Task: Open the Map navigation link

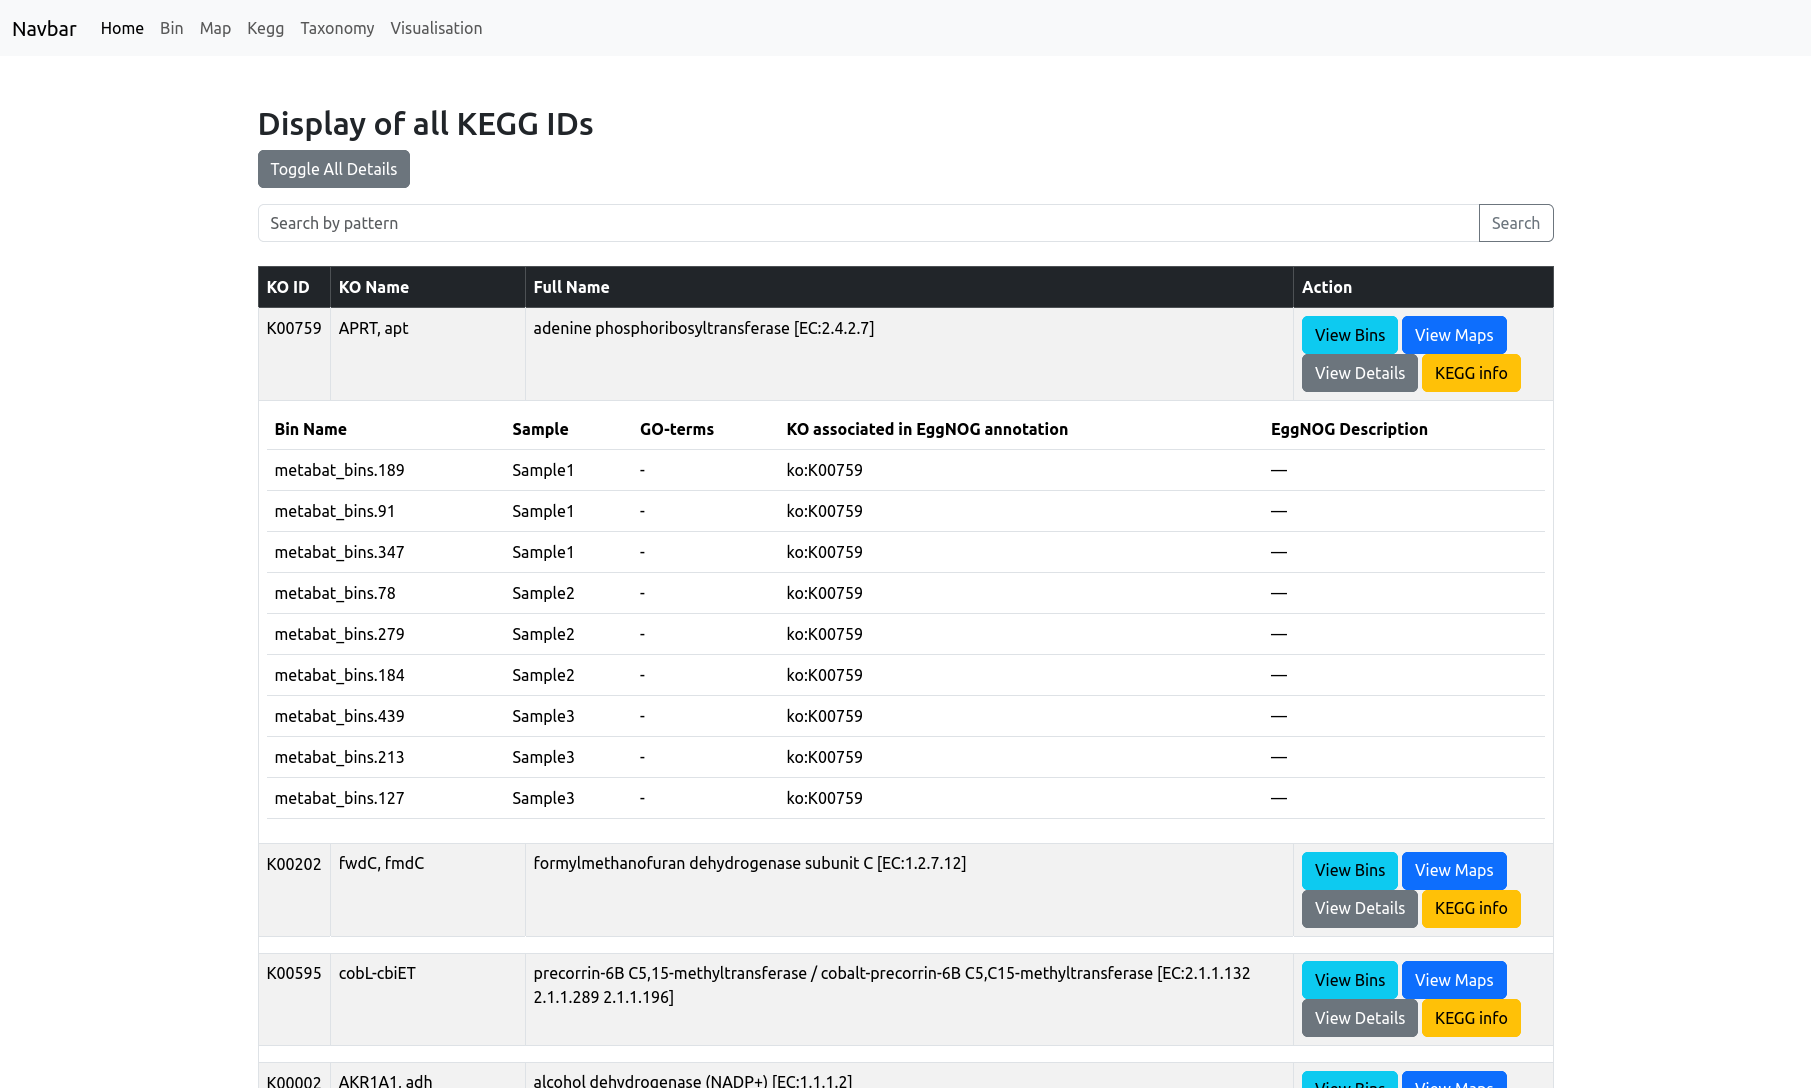Action: (x=215, y=28)
